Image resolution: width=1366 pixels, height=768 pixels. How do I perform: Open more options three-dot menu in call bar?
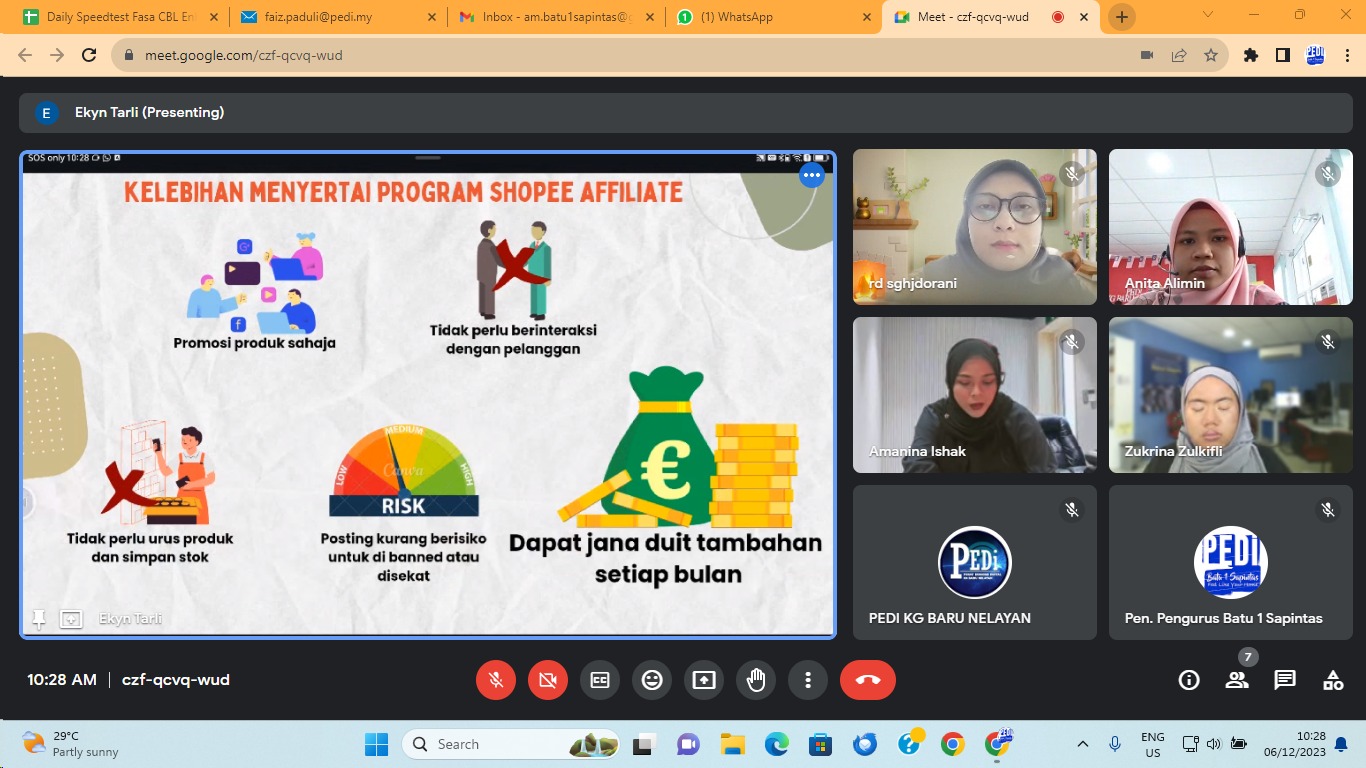808,680
